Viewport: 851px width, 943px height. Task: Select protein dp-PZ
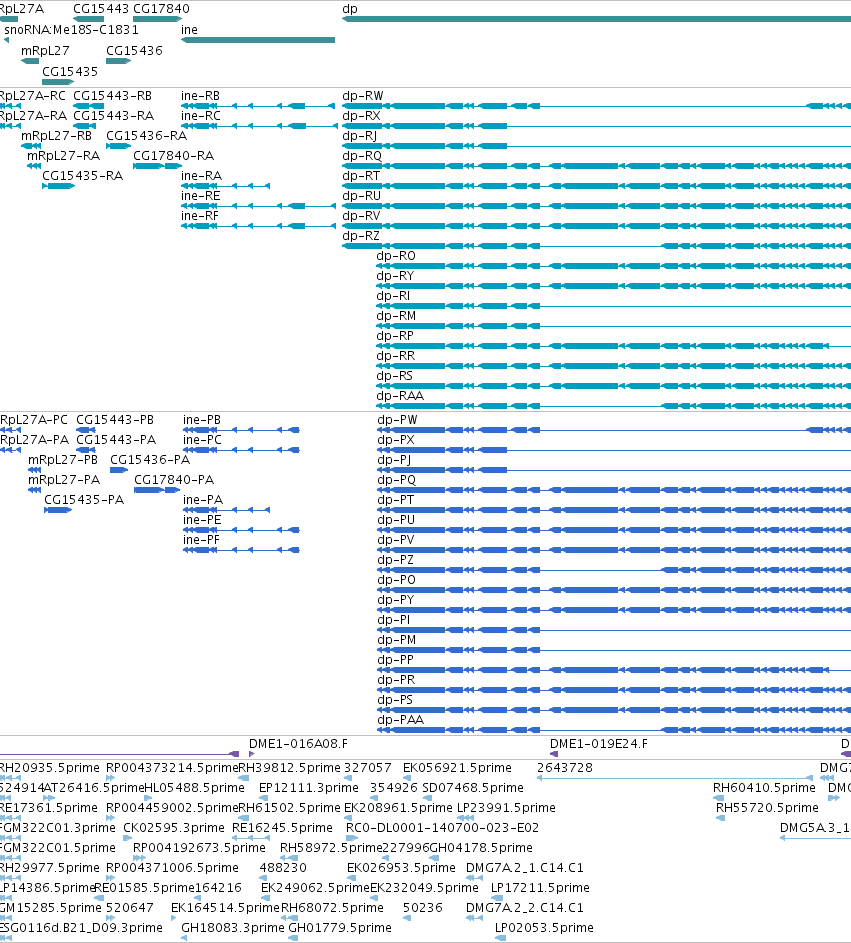(x=614, y=570)
